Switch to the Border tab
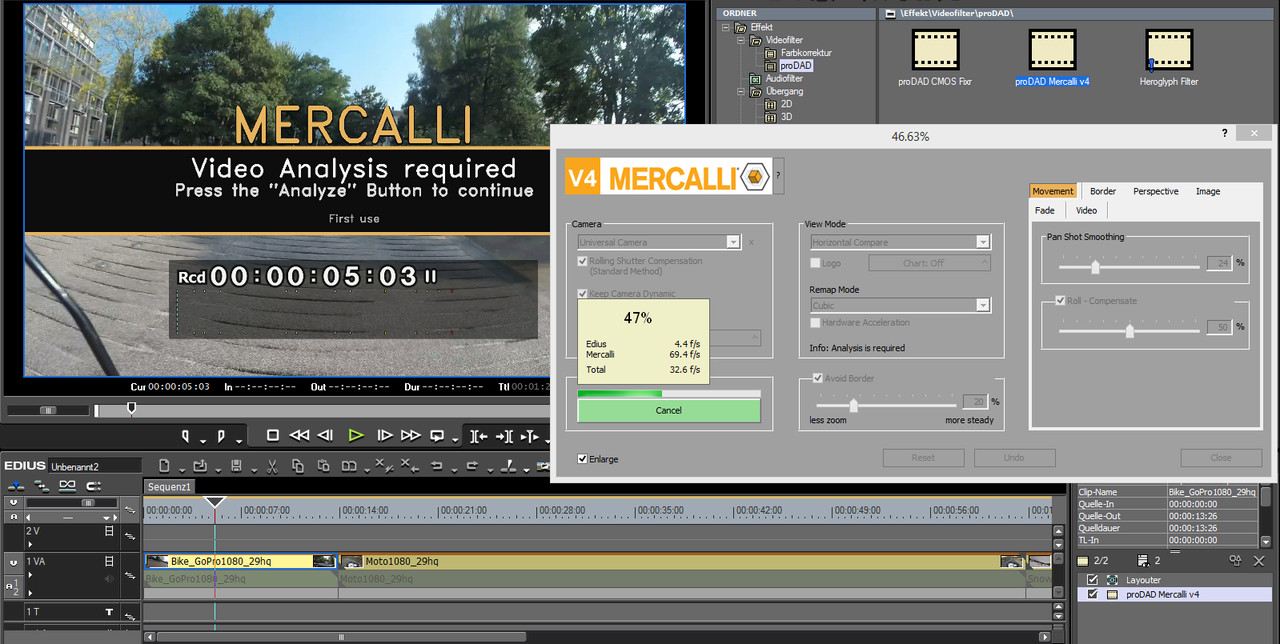1280x644 pixels. (x=1103, y=191)
